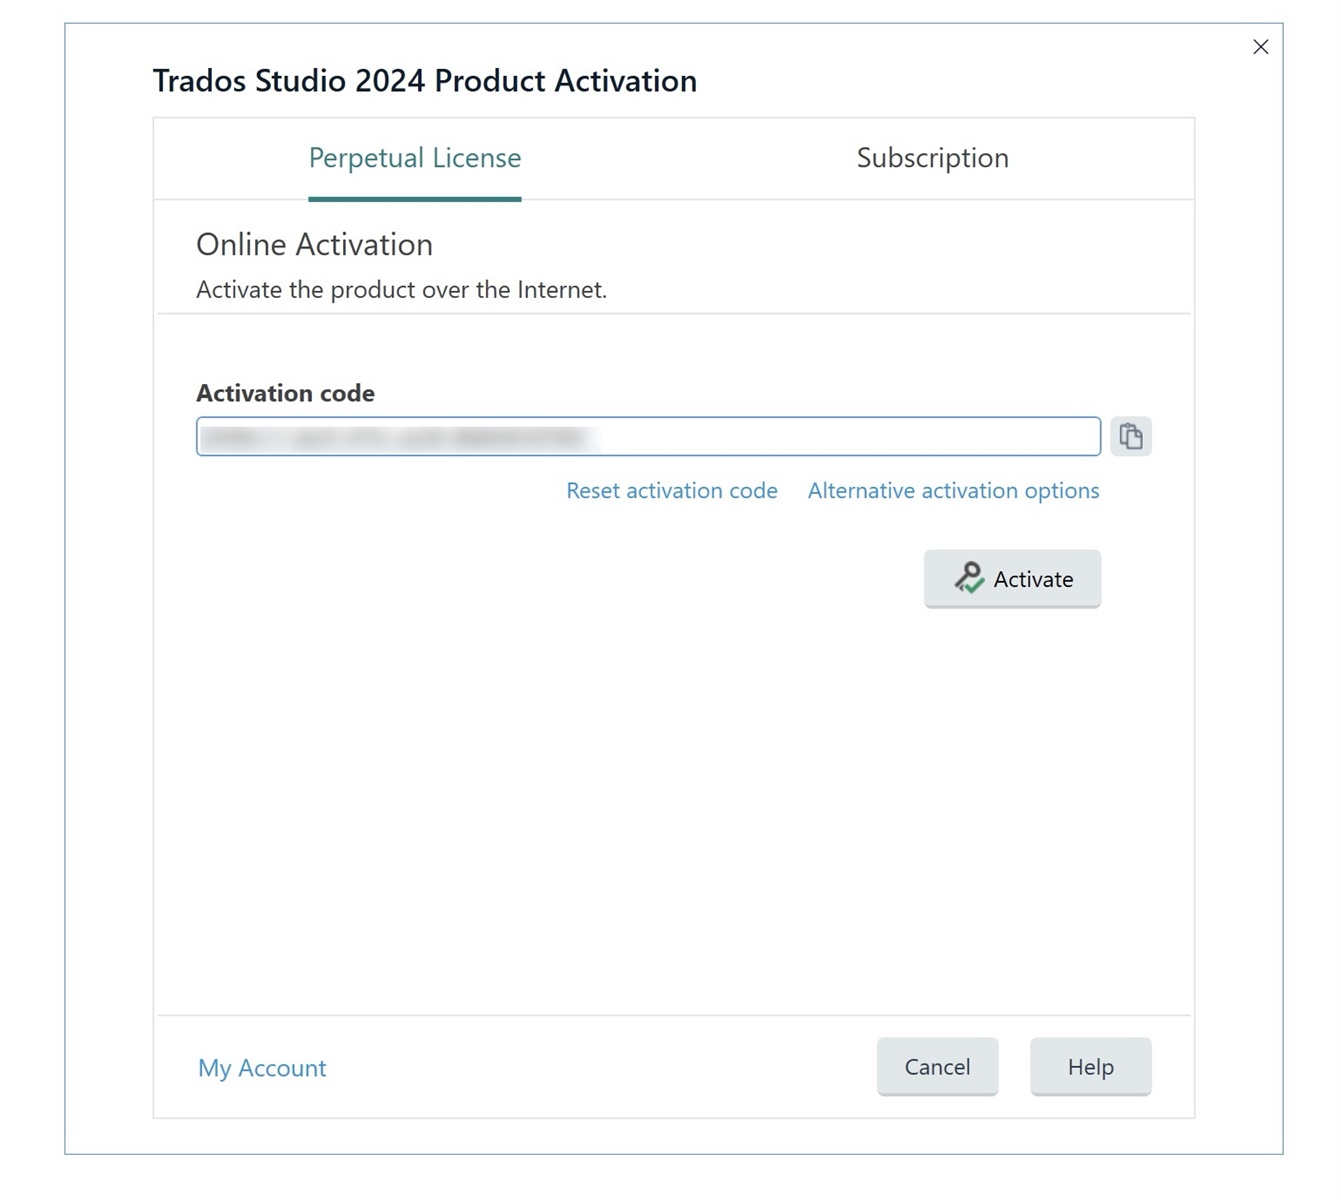Viewport: 1341px width, 1200px height.
Task: Click the X icon to close the dialog
Action: point(1260,46)
